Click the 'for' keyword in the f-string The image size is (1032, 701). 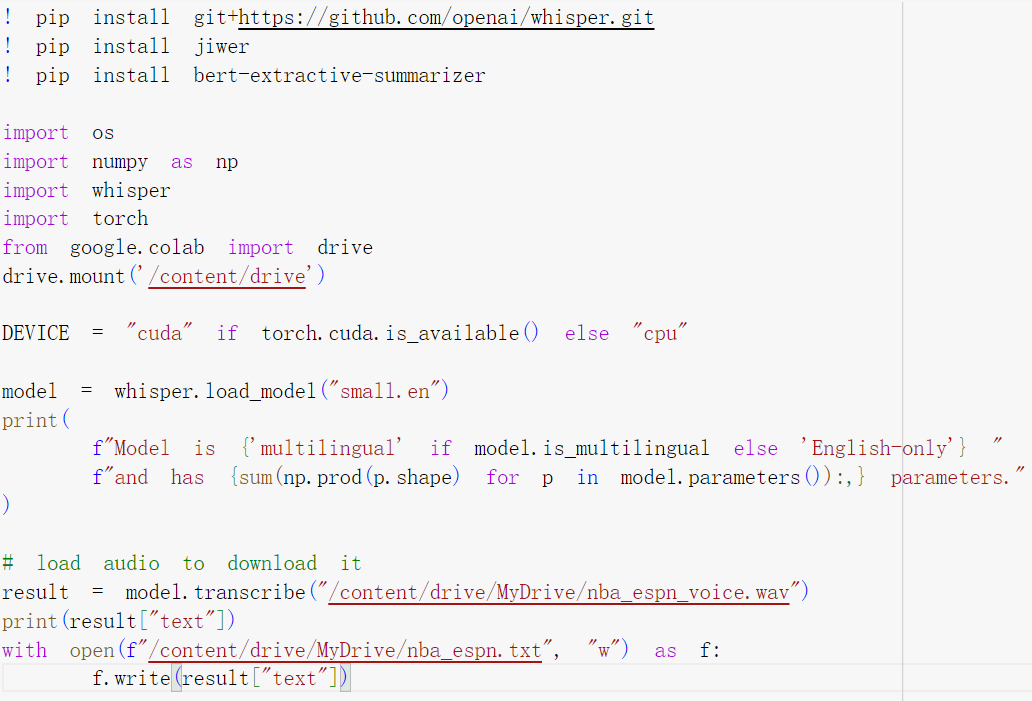coord(503,477)
